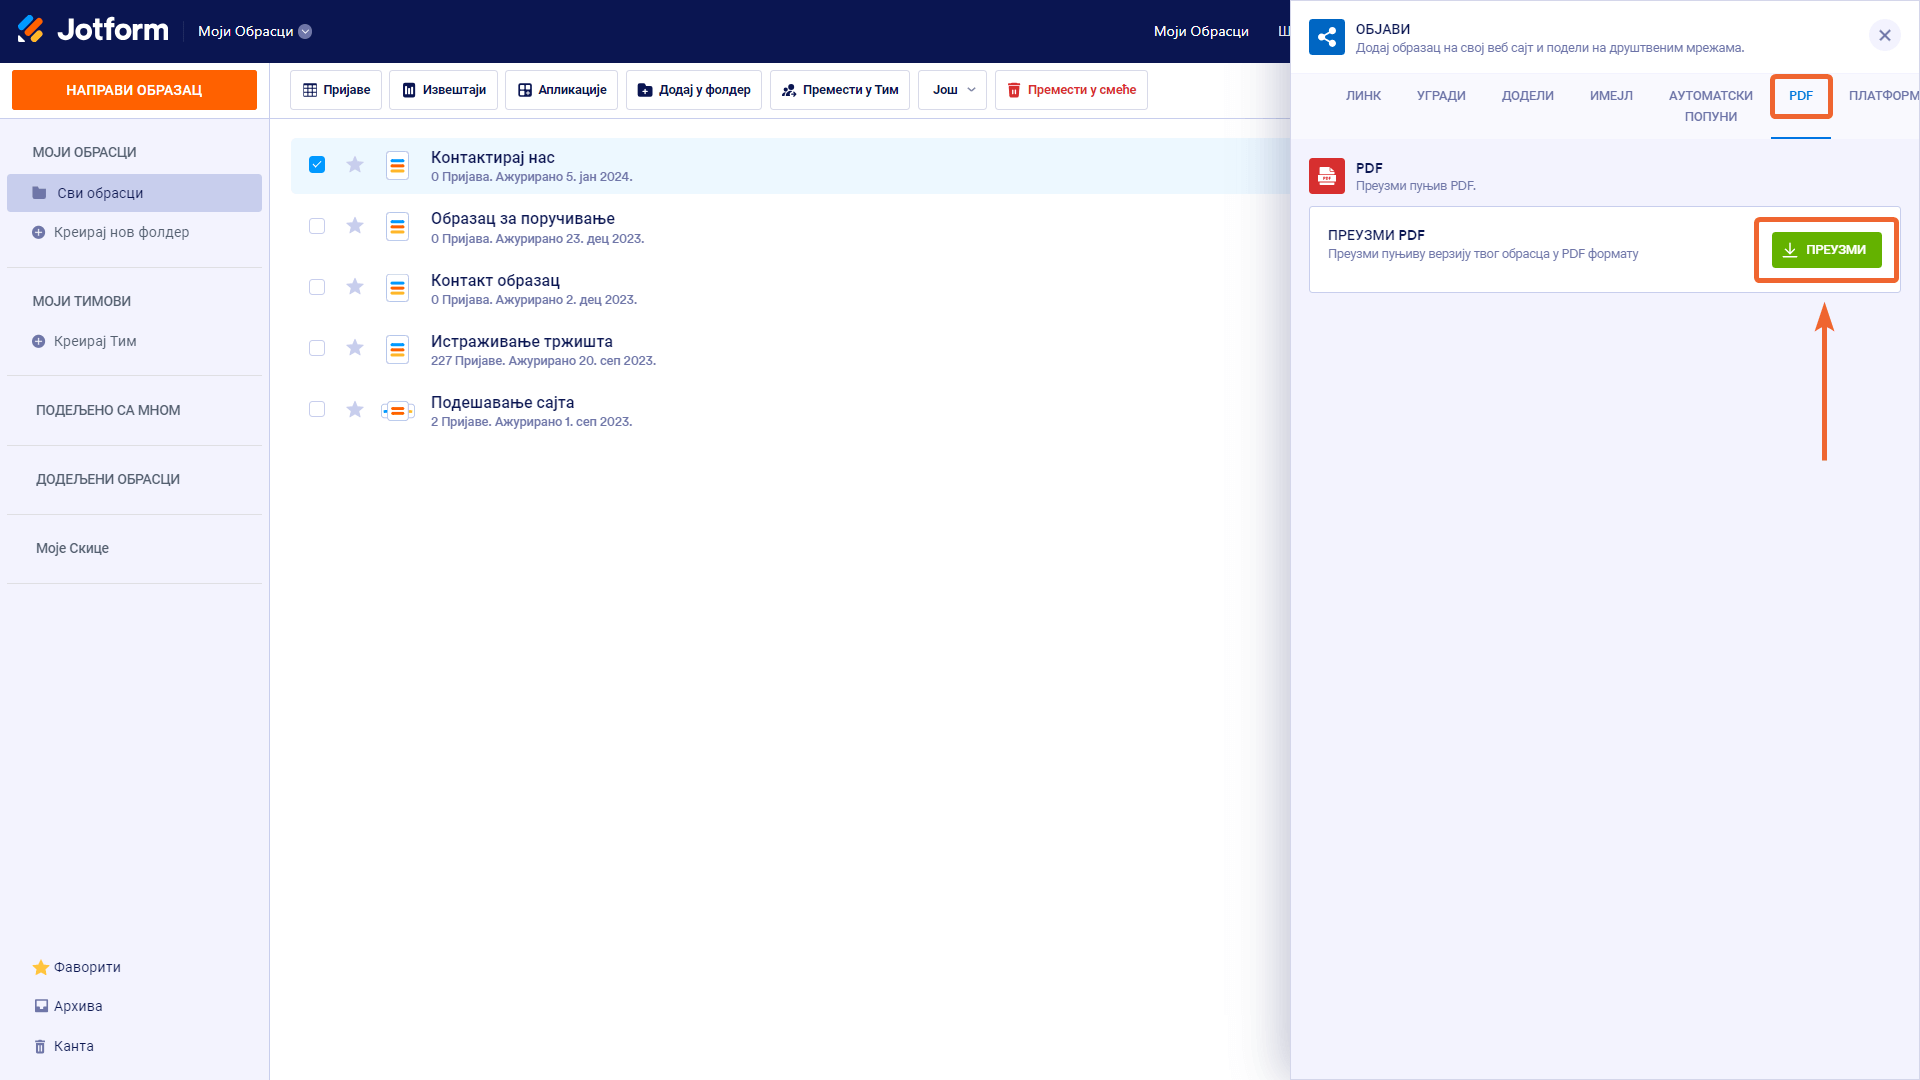Click Премести у смеће toolbar button
Screen dimensions: 1920x1080
coord(1071,90)
